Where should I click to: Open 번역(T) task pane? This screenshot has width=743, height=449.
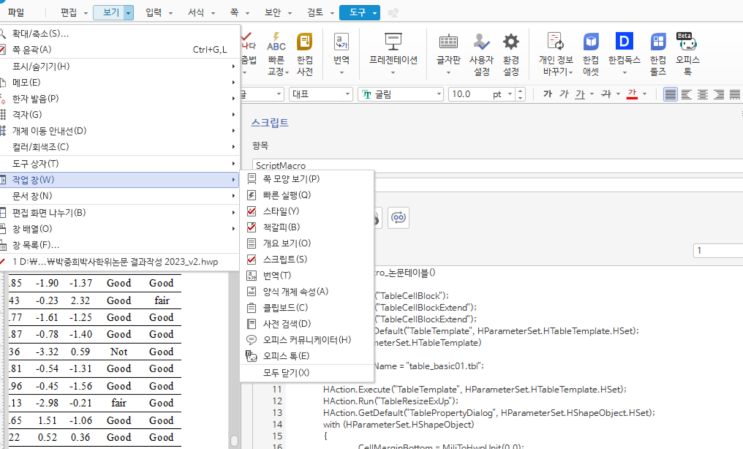tap(307, 276)
